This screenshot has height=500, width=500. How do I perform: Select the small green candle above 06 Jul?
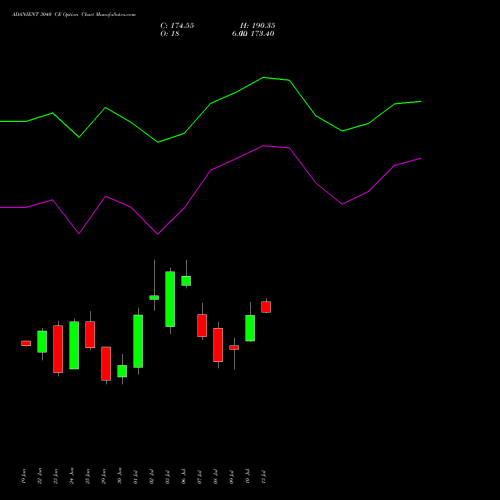[x=186, y=281]
